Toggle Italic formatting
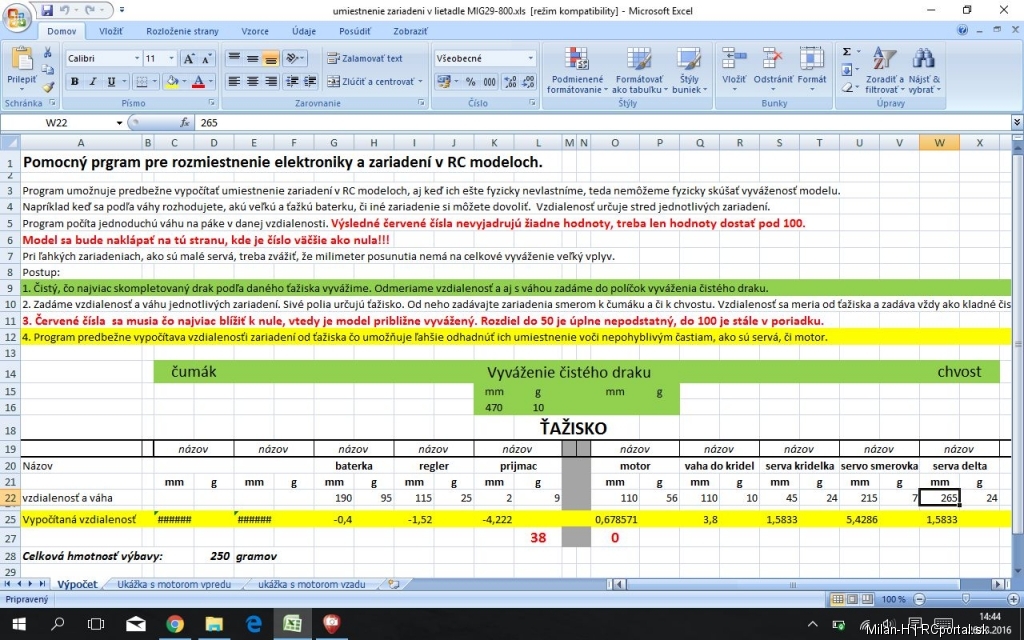The image size is (1024, 640). pyautogui.click(x=93, y=82)
